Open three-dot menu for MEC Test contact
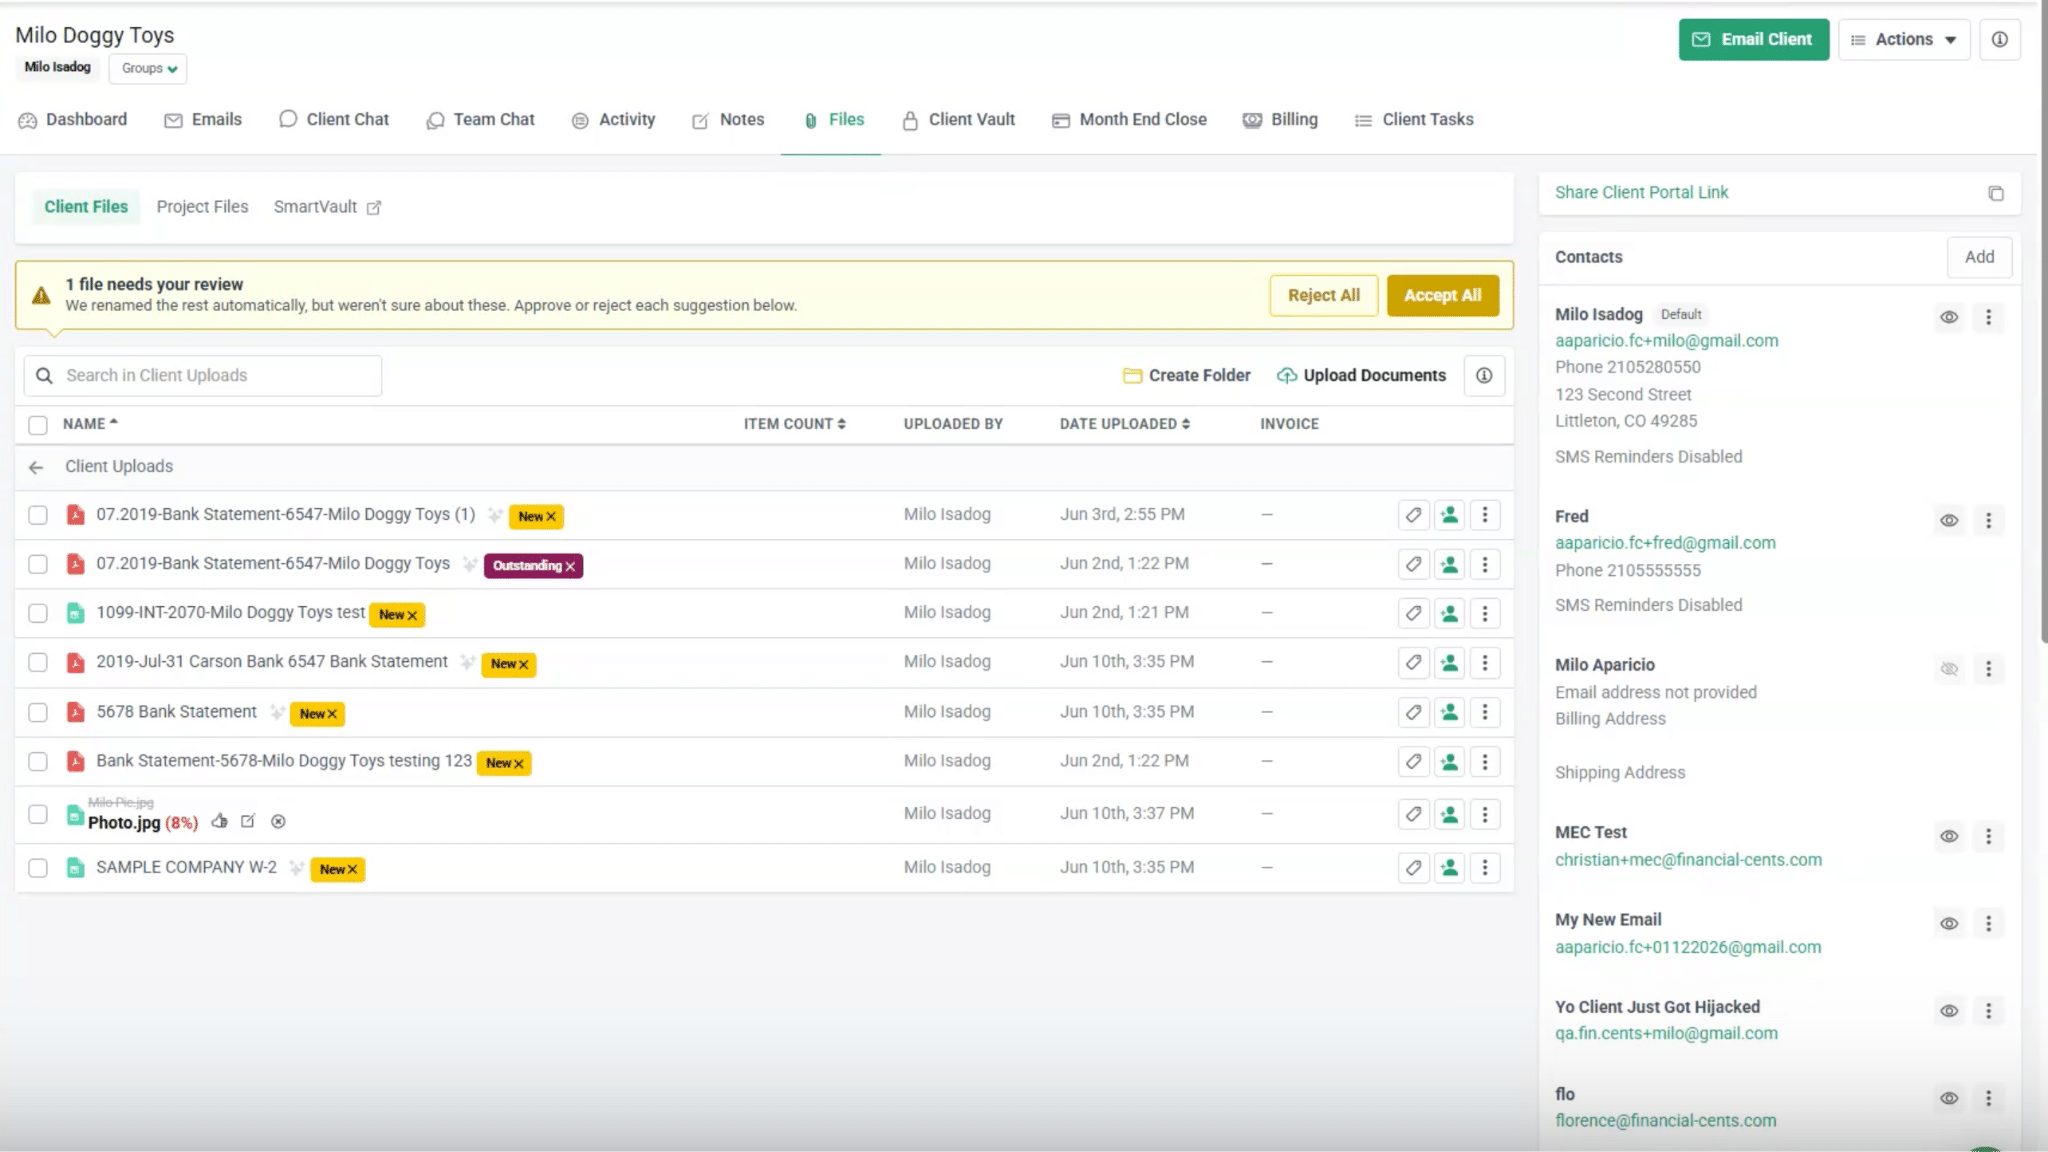Viewport: 2048px width, 1152px height. pos(1988,837)
